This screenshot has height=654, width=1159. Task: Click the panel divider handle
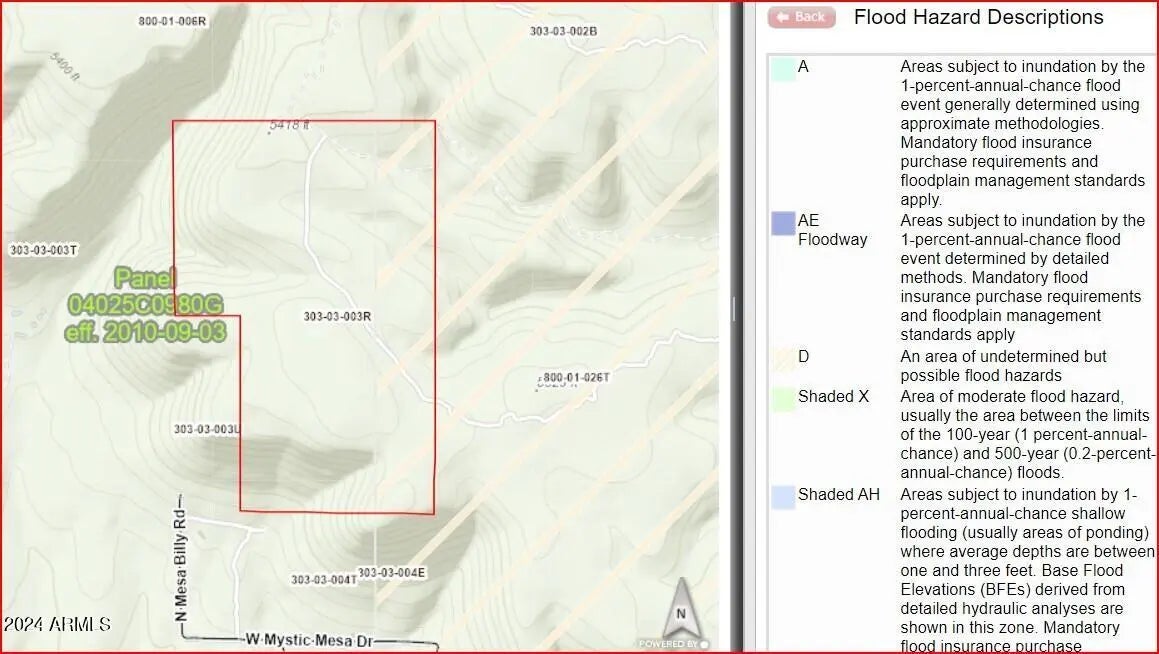tap(733, 308)
